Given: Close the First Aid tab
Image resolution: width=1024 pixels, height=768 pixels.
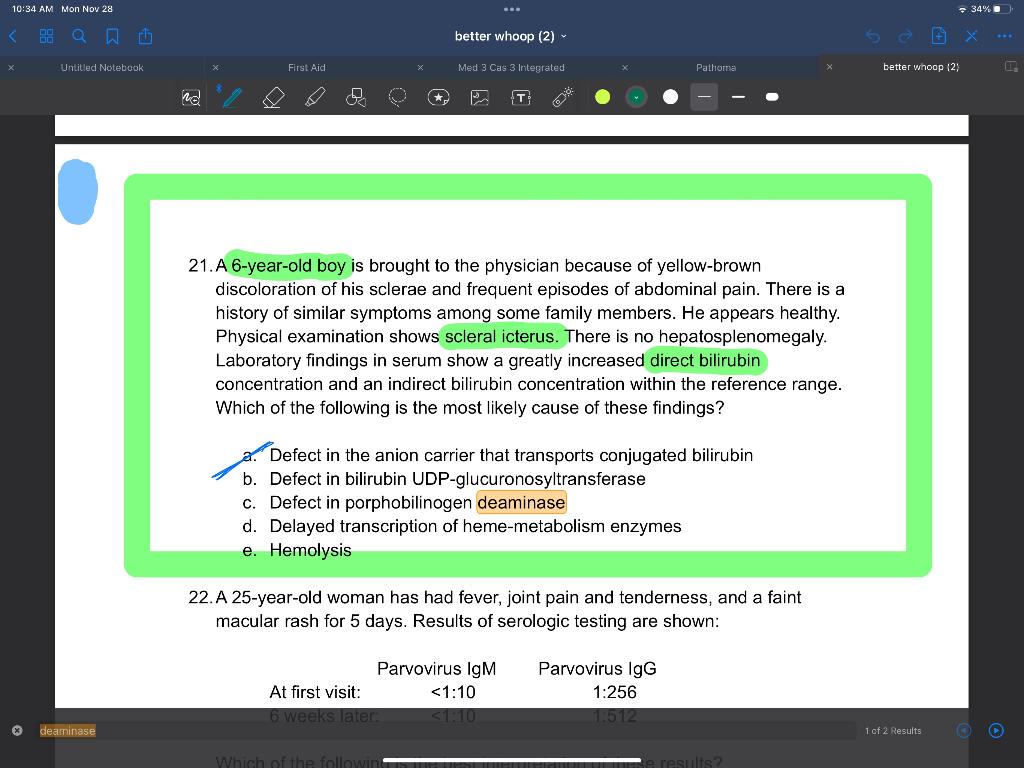Looking at the screenshot, I should (x=216, y=67).
